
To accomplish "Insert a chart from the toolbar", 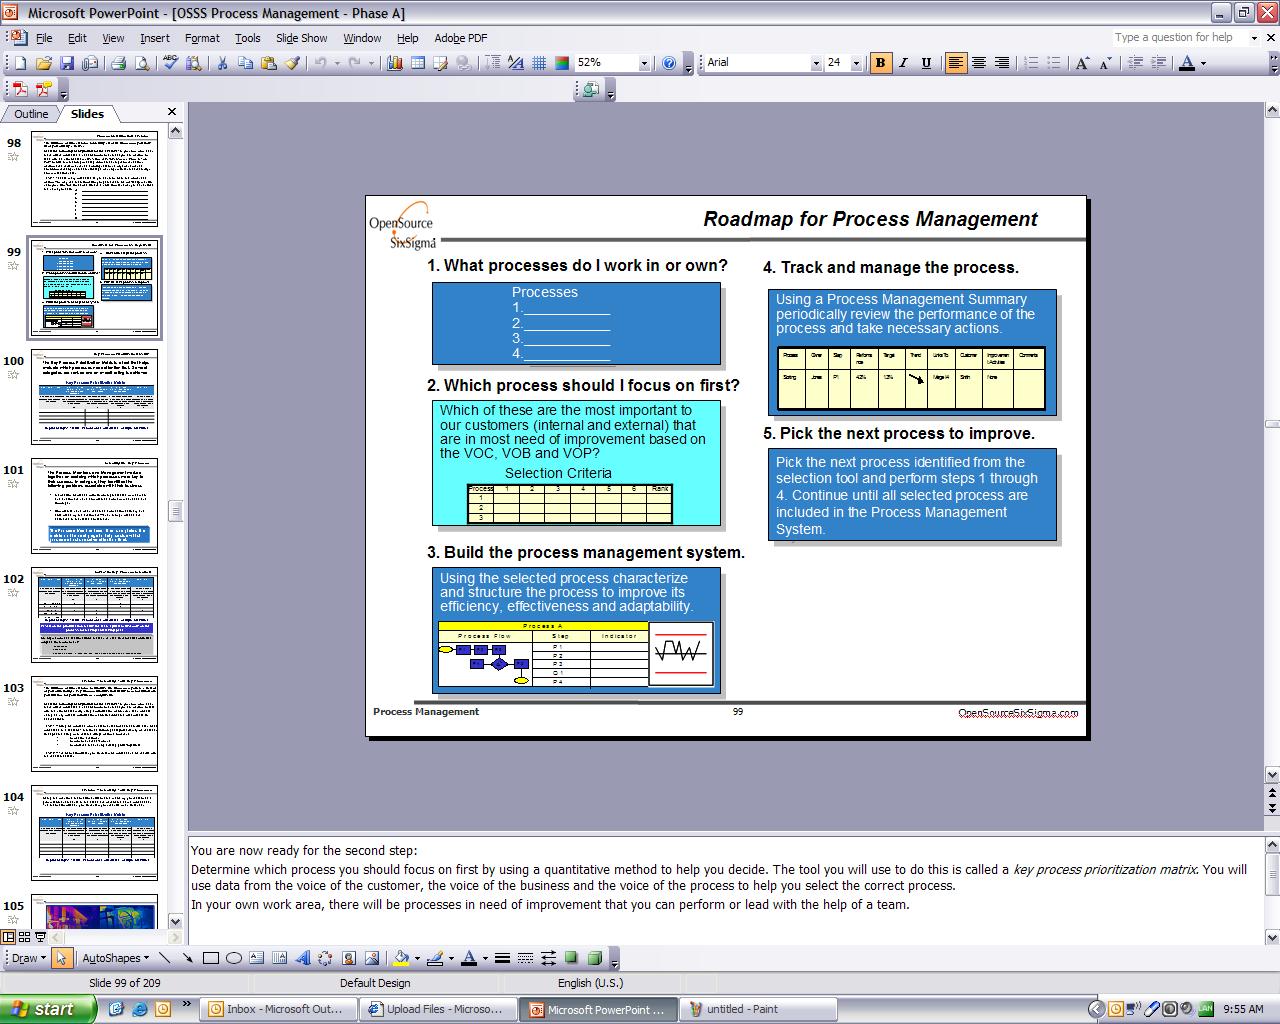I will coord(394,63).
